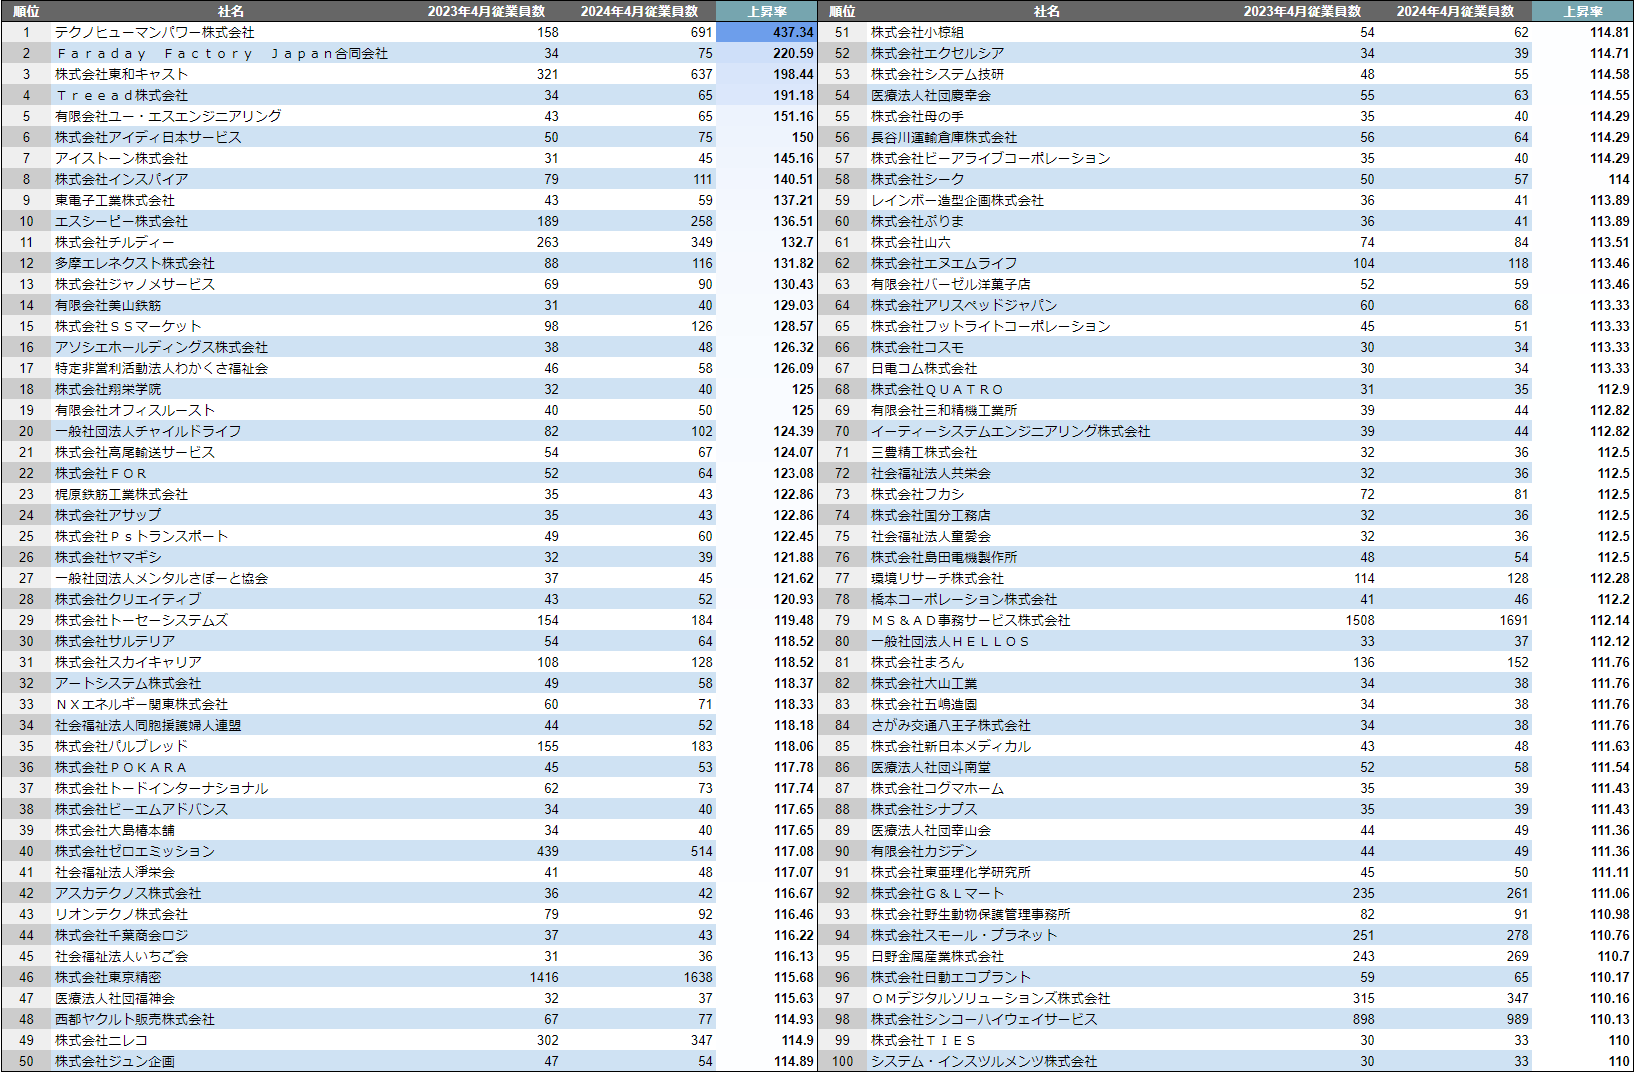Click the 2024 employee count 1691
The height and width of the screenshot is (1073, 1634).
(1514, 620)
